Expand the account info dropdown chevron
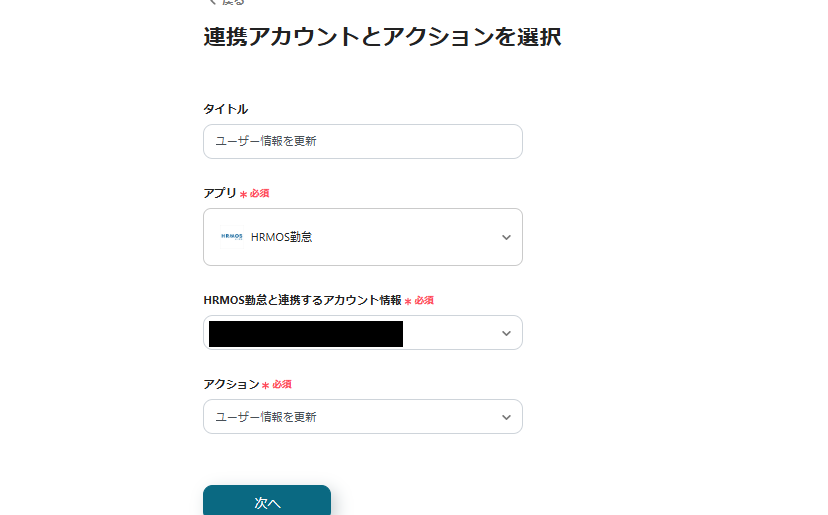828x515 pixels. tap(506, 333)
